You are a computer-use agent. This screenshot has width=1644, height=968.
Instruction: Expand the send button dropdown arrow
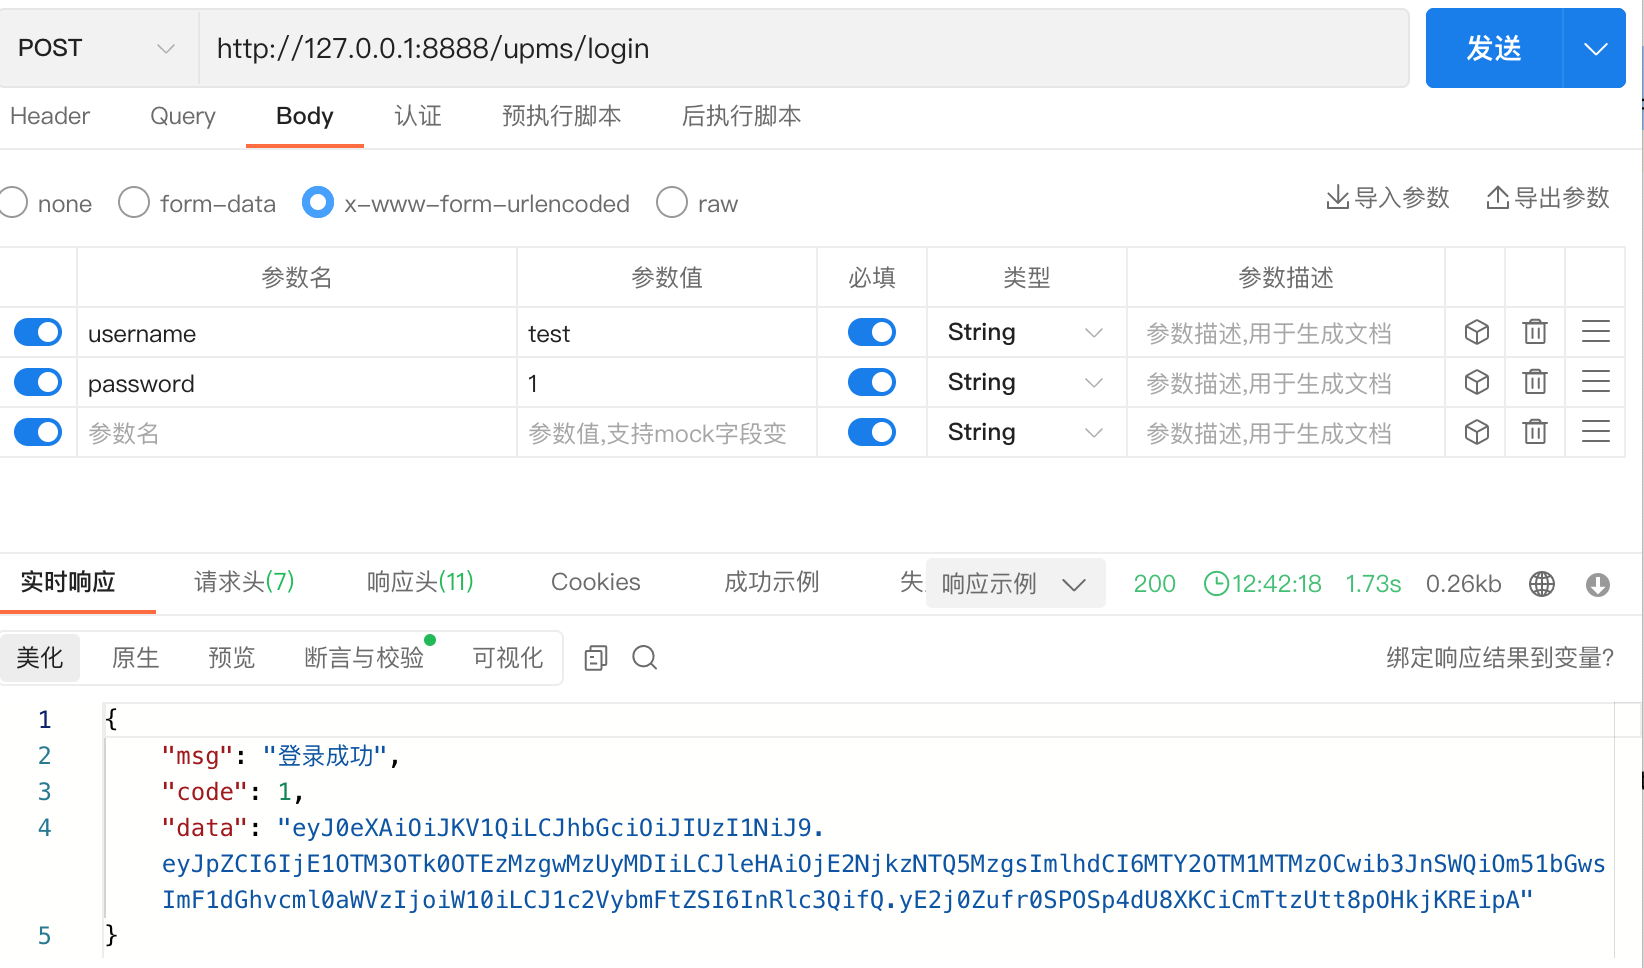click(1595, 48)
